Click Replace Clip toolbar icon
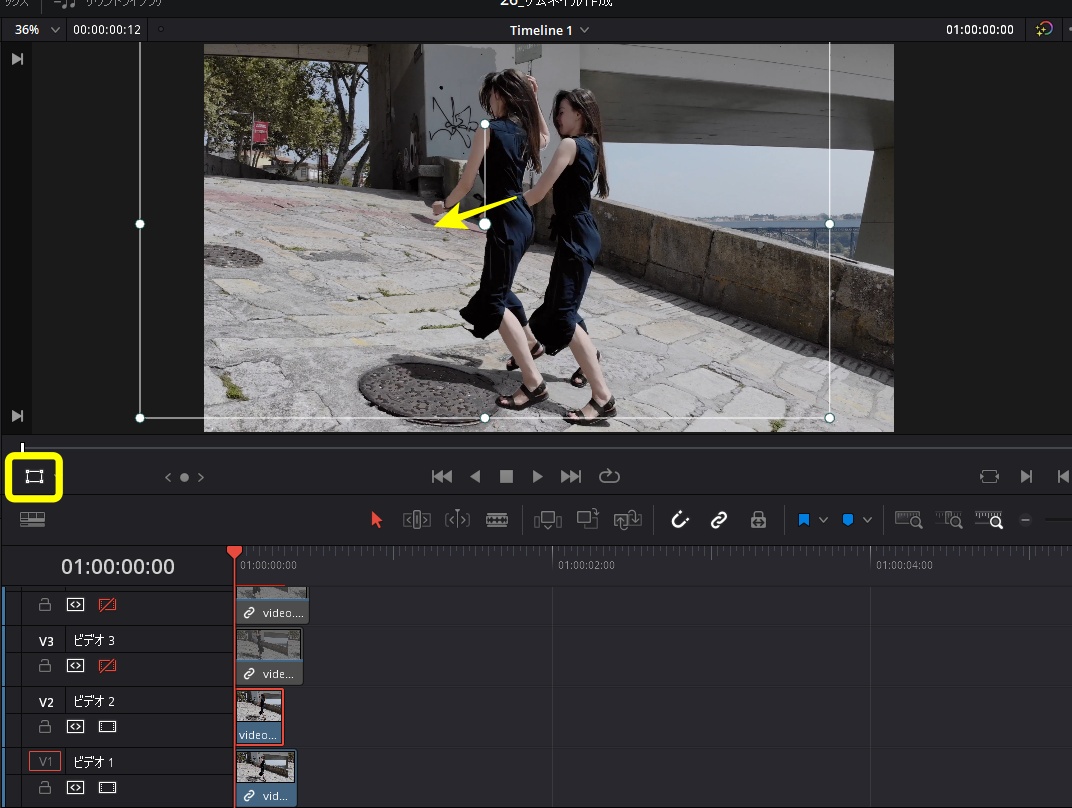The height and width of the screenshot is (808, 1072). [x=628, y=520]
